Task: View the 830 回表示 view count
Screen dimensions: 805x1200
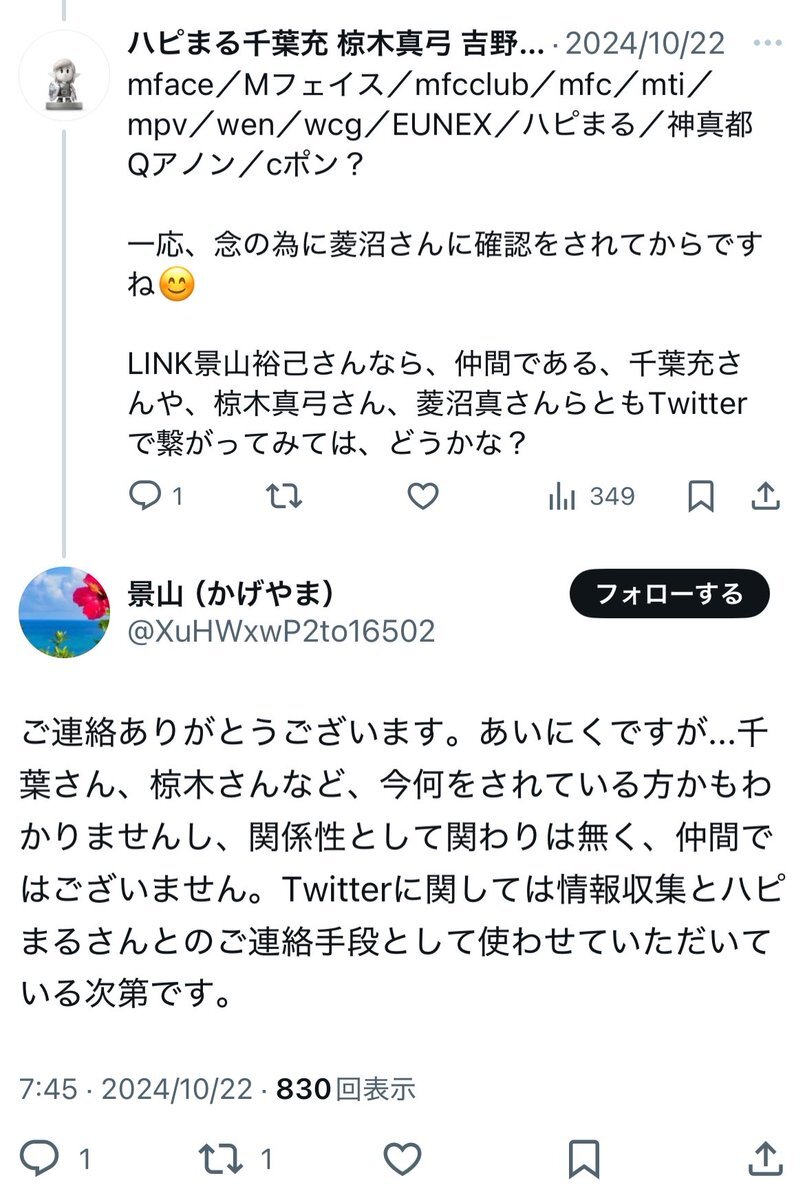Action: pyautogui.click(x=346, y=1088)
